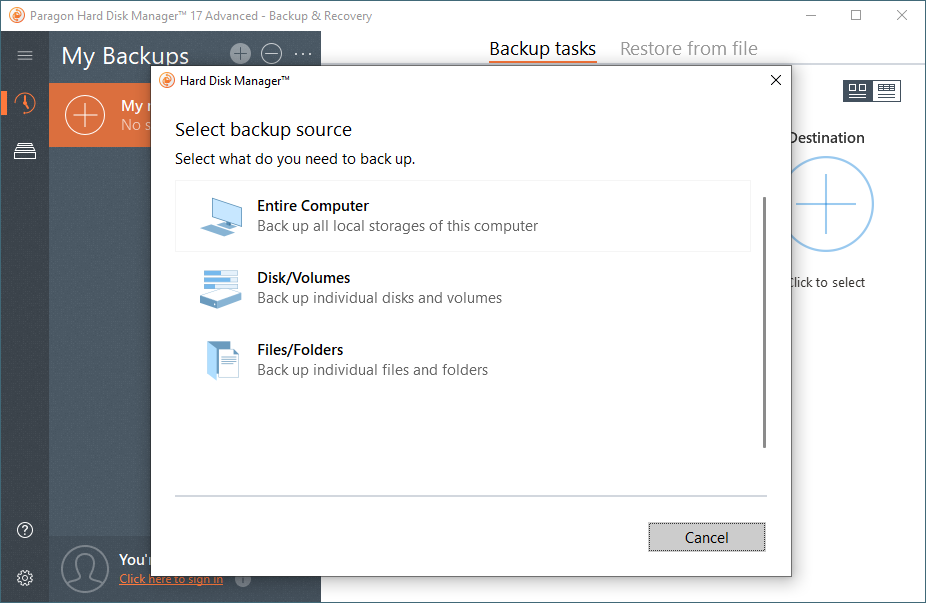Click the Destination plus circle
This screenshot has height=603, width=926.
pos(826,204)
